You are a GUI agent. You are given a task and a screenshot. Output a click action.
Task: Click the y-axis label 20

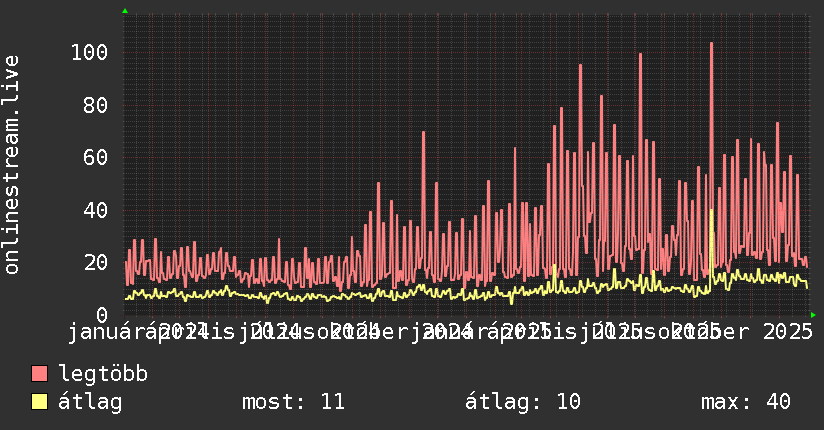[95, 262]
